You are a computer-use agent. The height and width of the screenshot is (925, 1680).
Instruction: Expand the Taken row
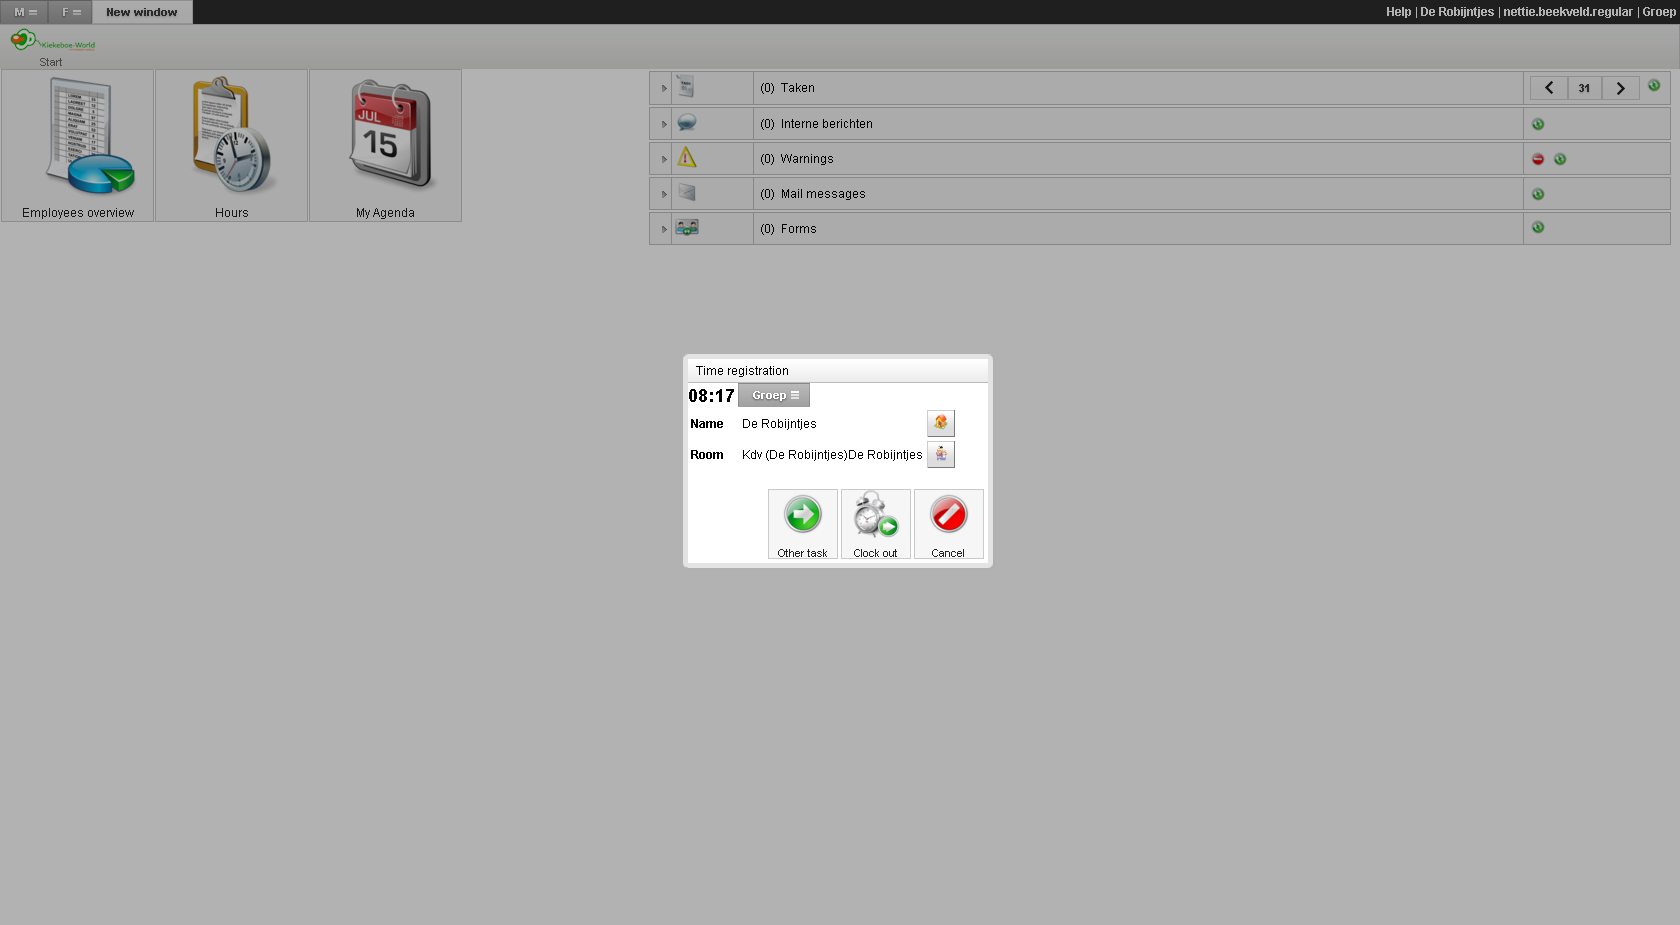664,88
